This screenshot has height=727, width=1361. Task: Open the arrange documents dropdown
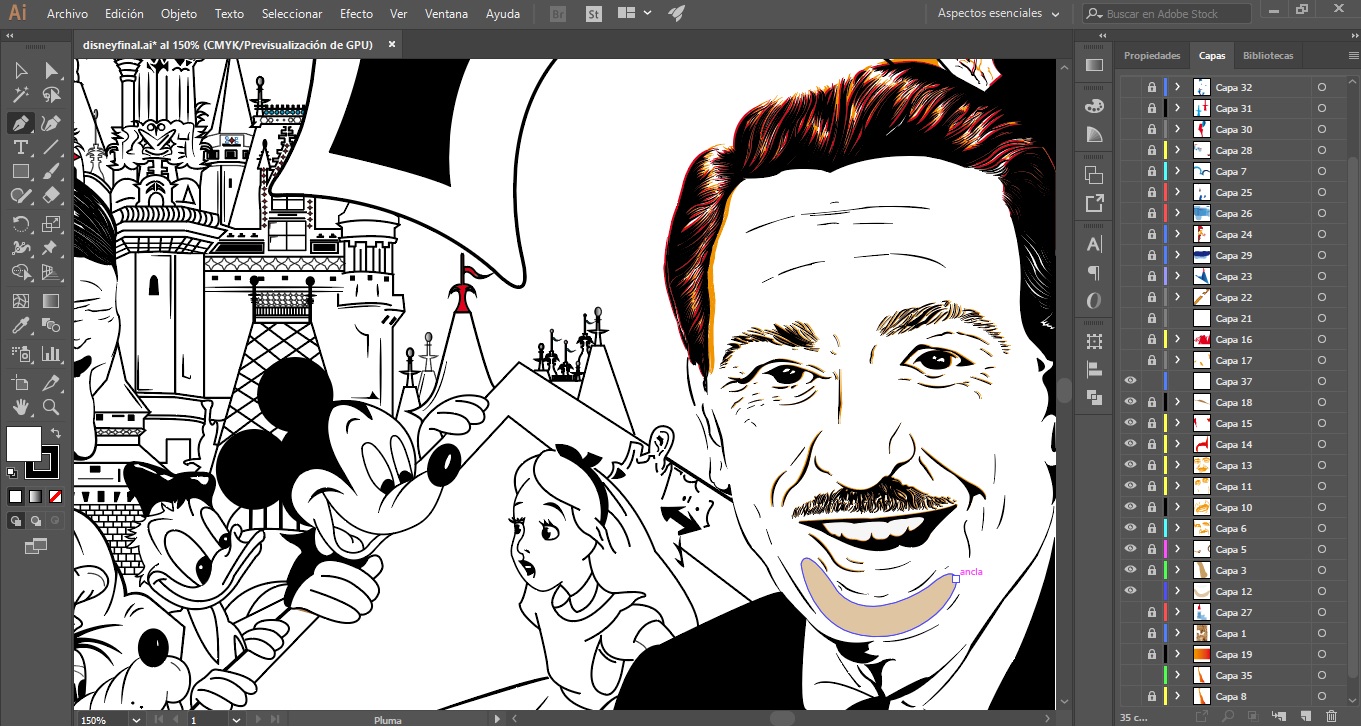[x=635, y=14]
